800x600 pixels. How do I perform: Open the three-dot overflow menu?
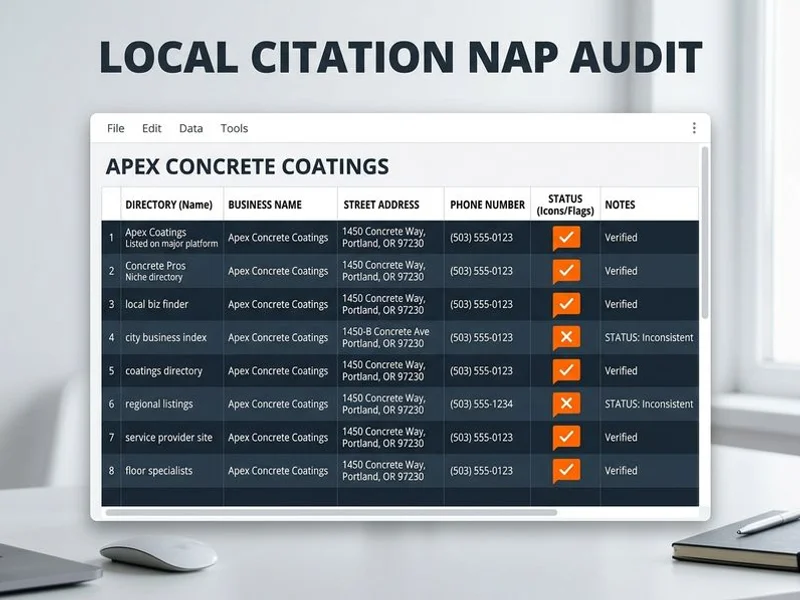(694, 128)
